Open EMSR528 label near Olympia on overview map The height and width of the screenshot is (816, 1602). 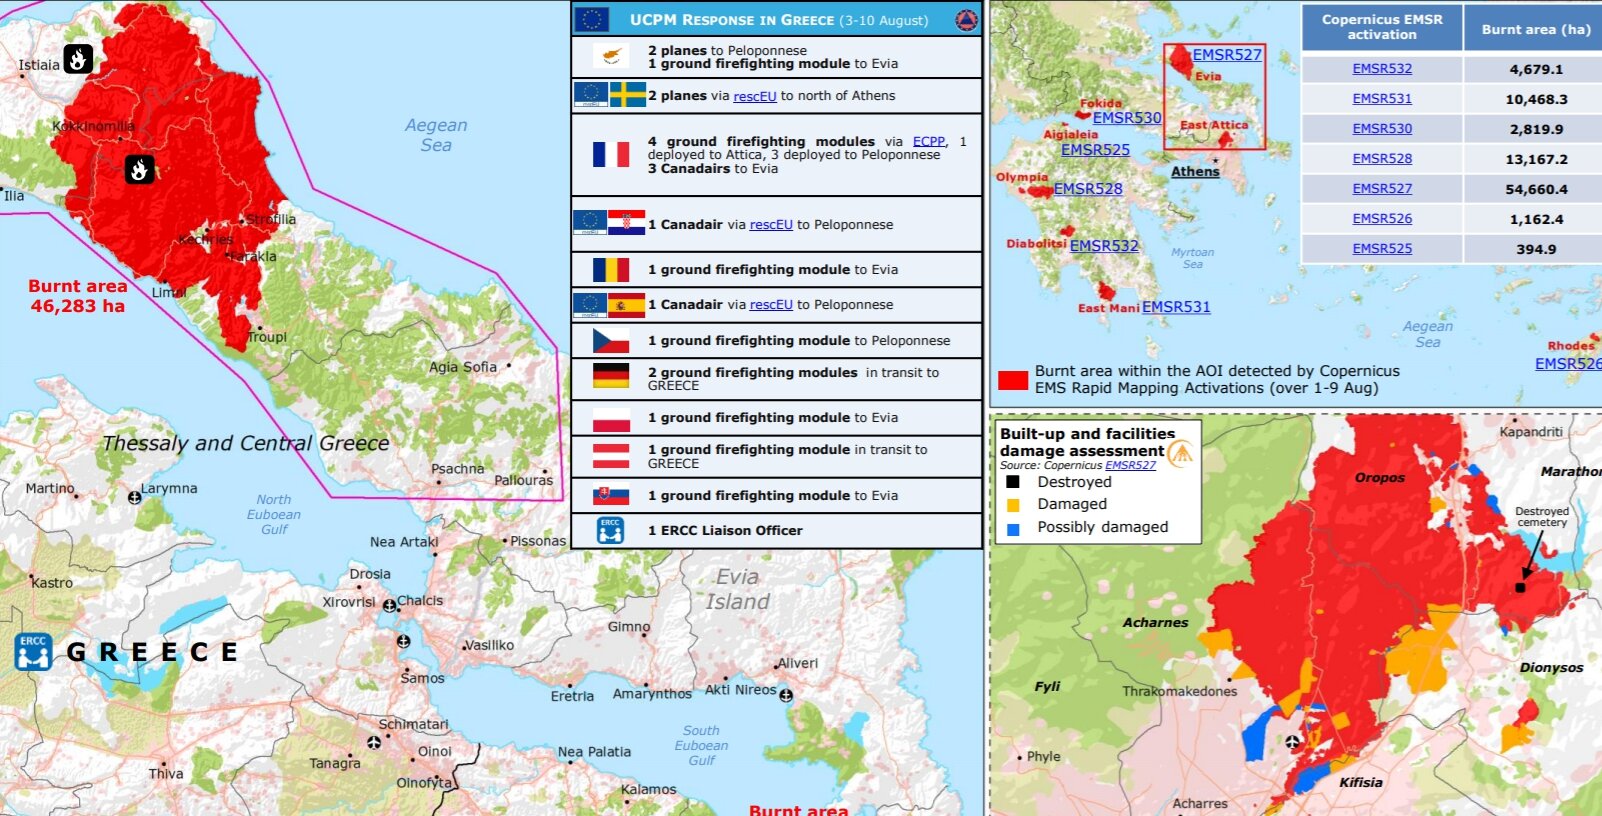1088,189
